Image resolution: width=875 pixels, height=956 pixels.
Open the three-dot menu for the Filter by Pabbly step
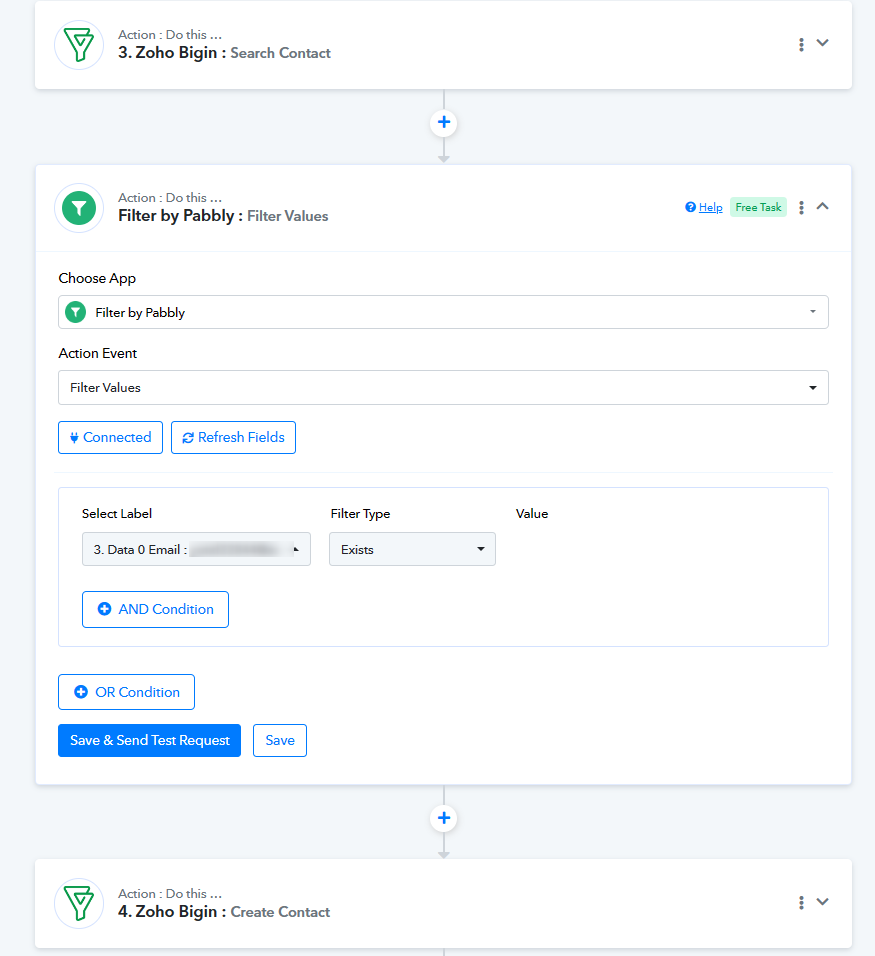(801, 207)
